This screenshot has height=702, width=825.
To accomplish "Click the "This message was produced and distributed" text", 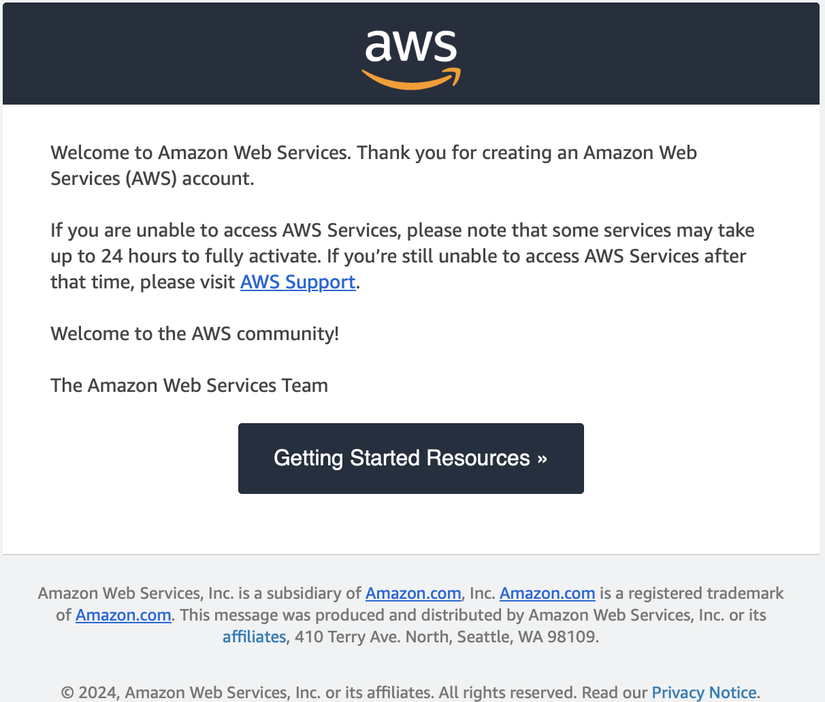I will coord(473,615).
